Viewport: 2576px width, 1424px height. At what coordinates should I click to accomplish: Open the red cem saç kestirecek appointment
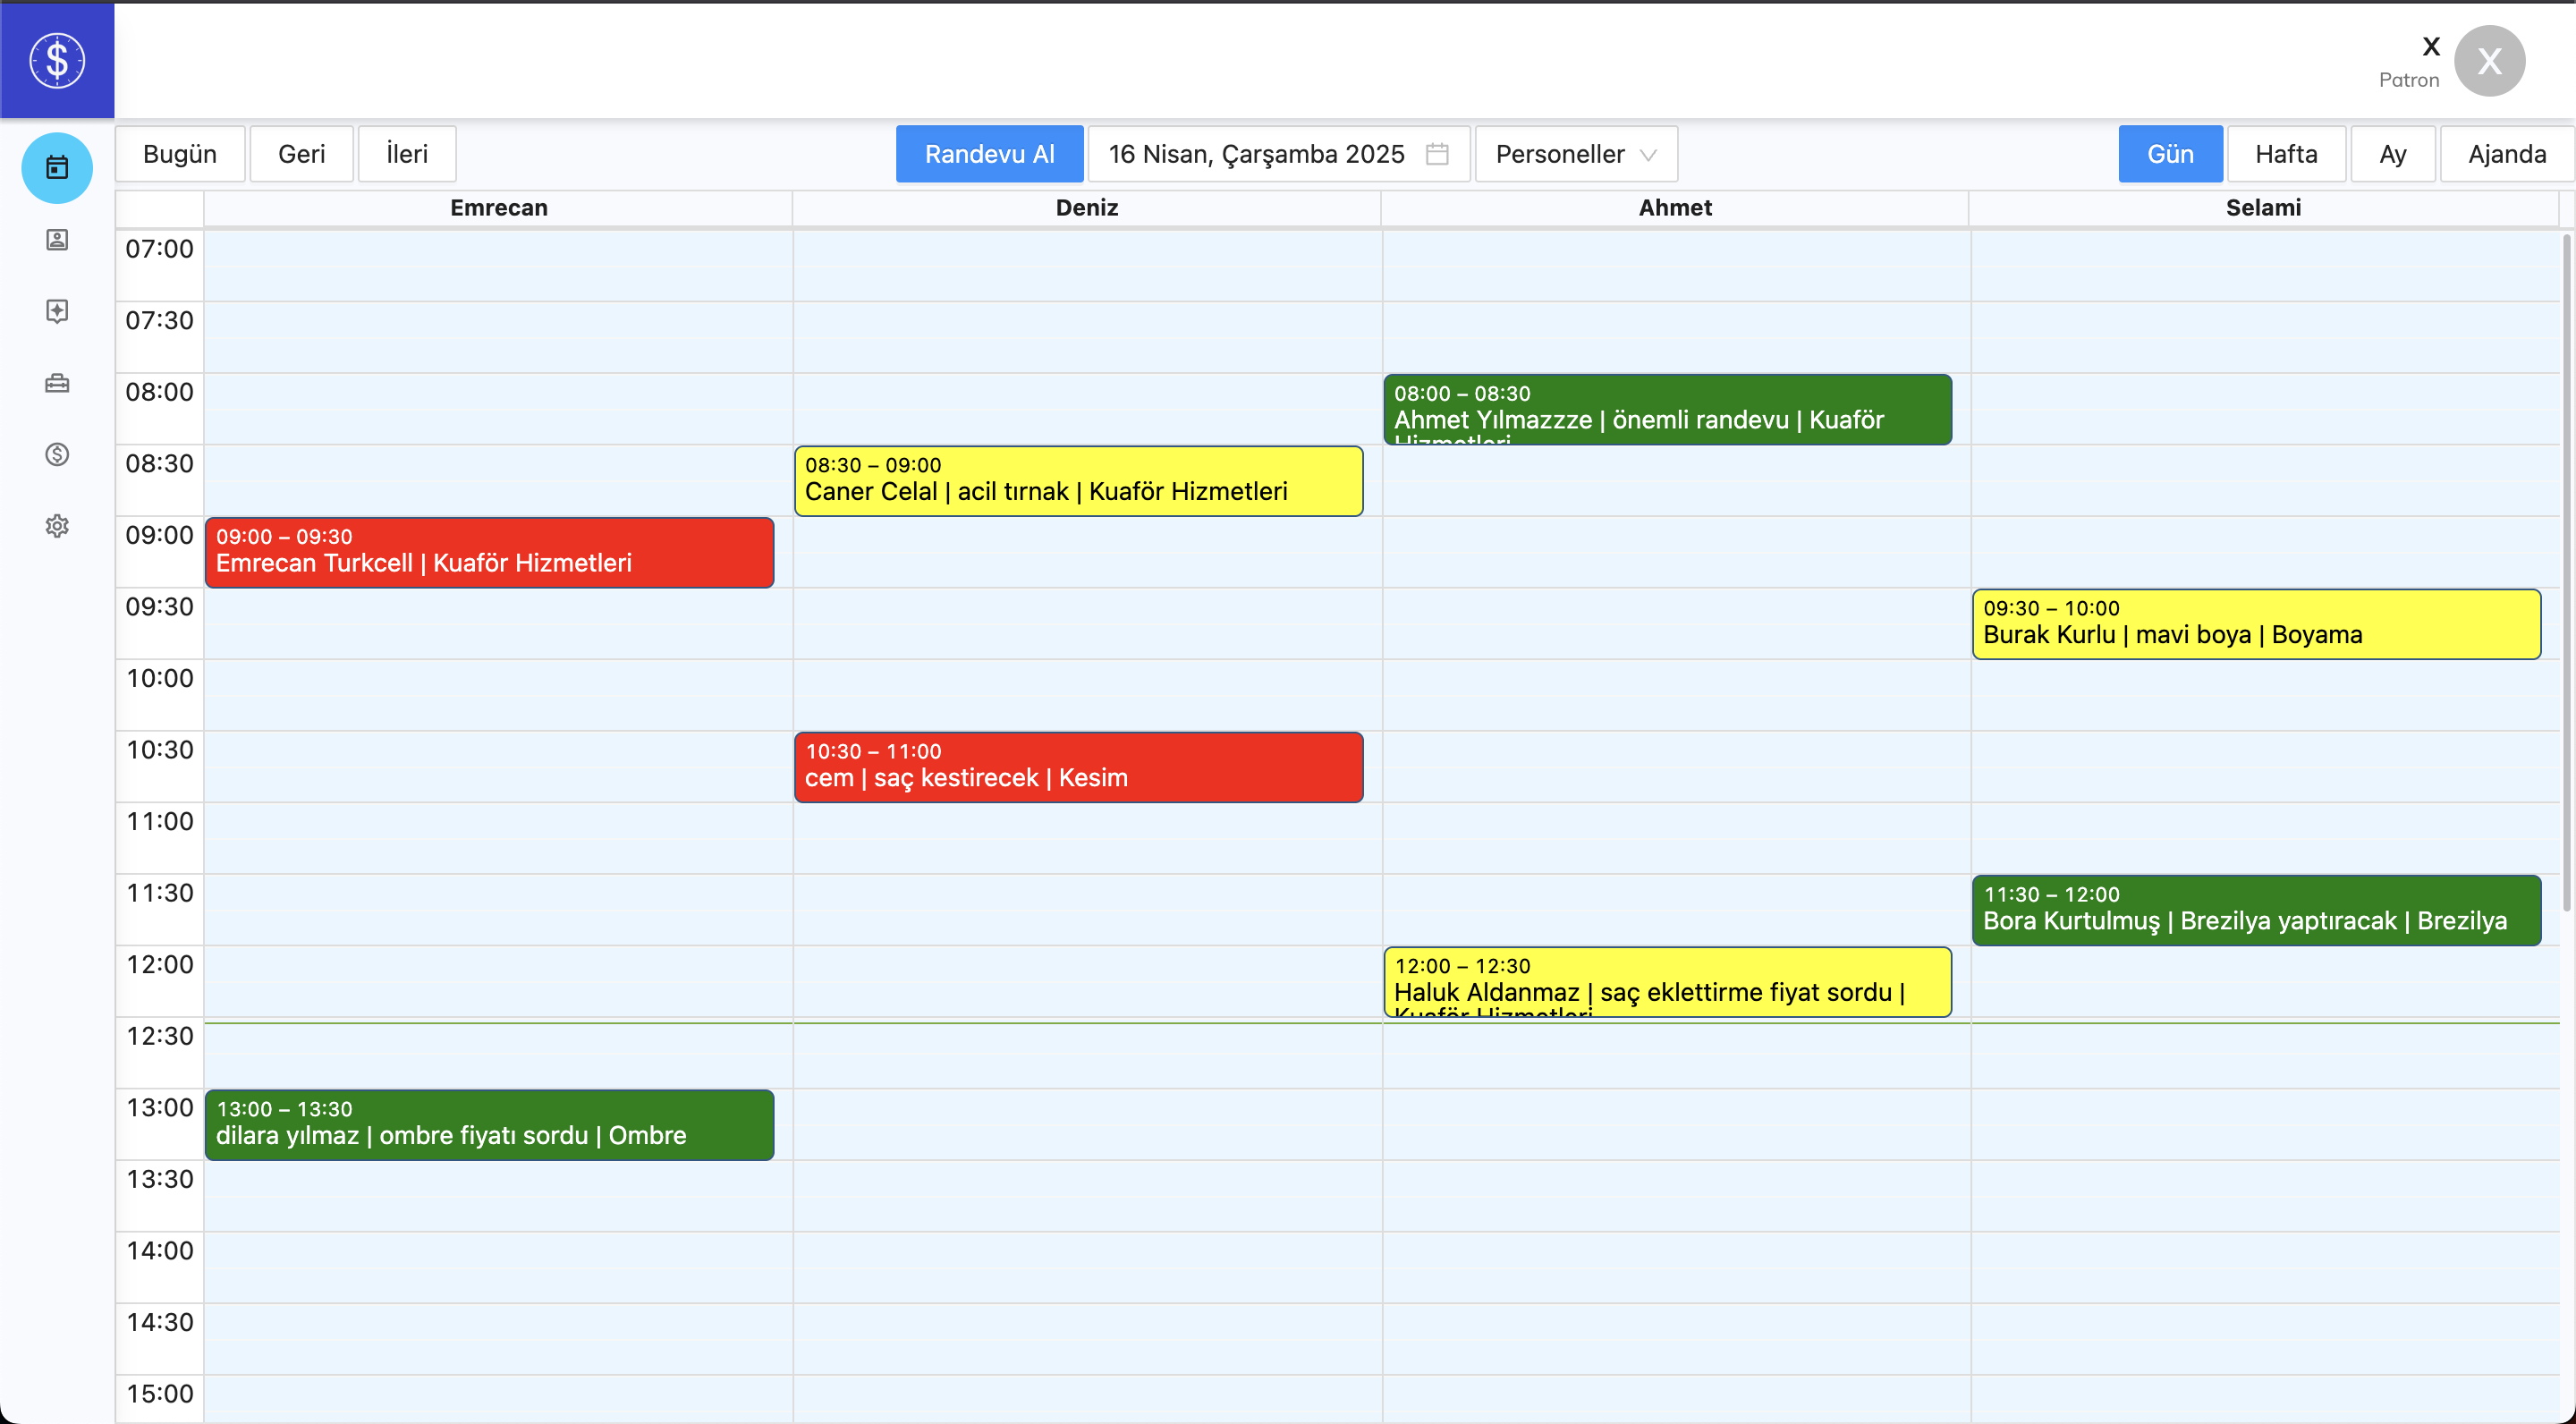(x=1078, y=767)
